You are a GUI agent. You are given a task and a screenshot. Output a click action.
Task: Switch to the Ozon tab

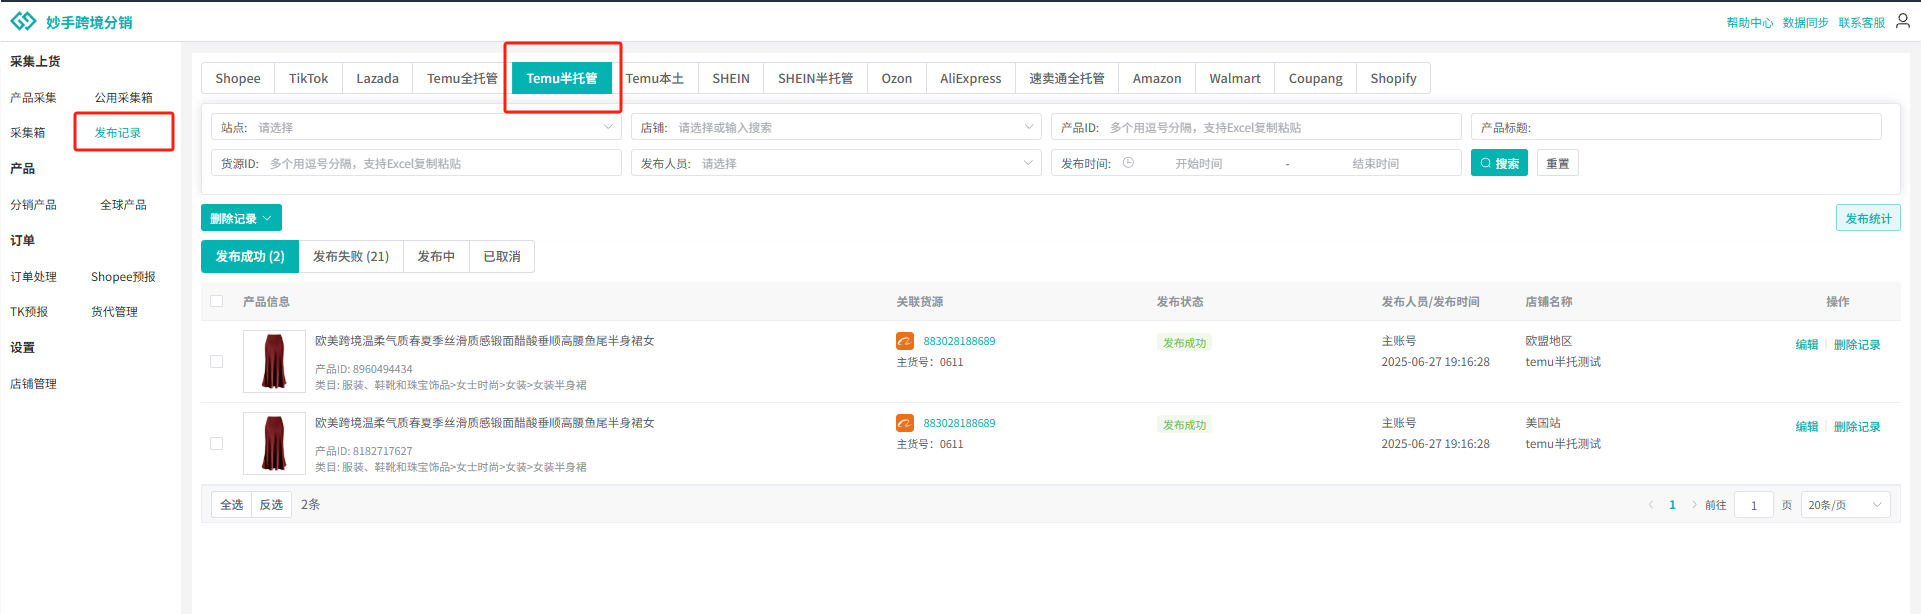coord(897,78)
